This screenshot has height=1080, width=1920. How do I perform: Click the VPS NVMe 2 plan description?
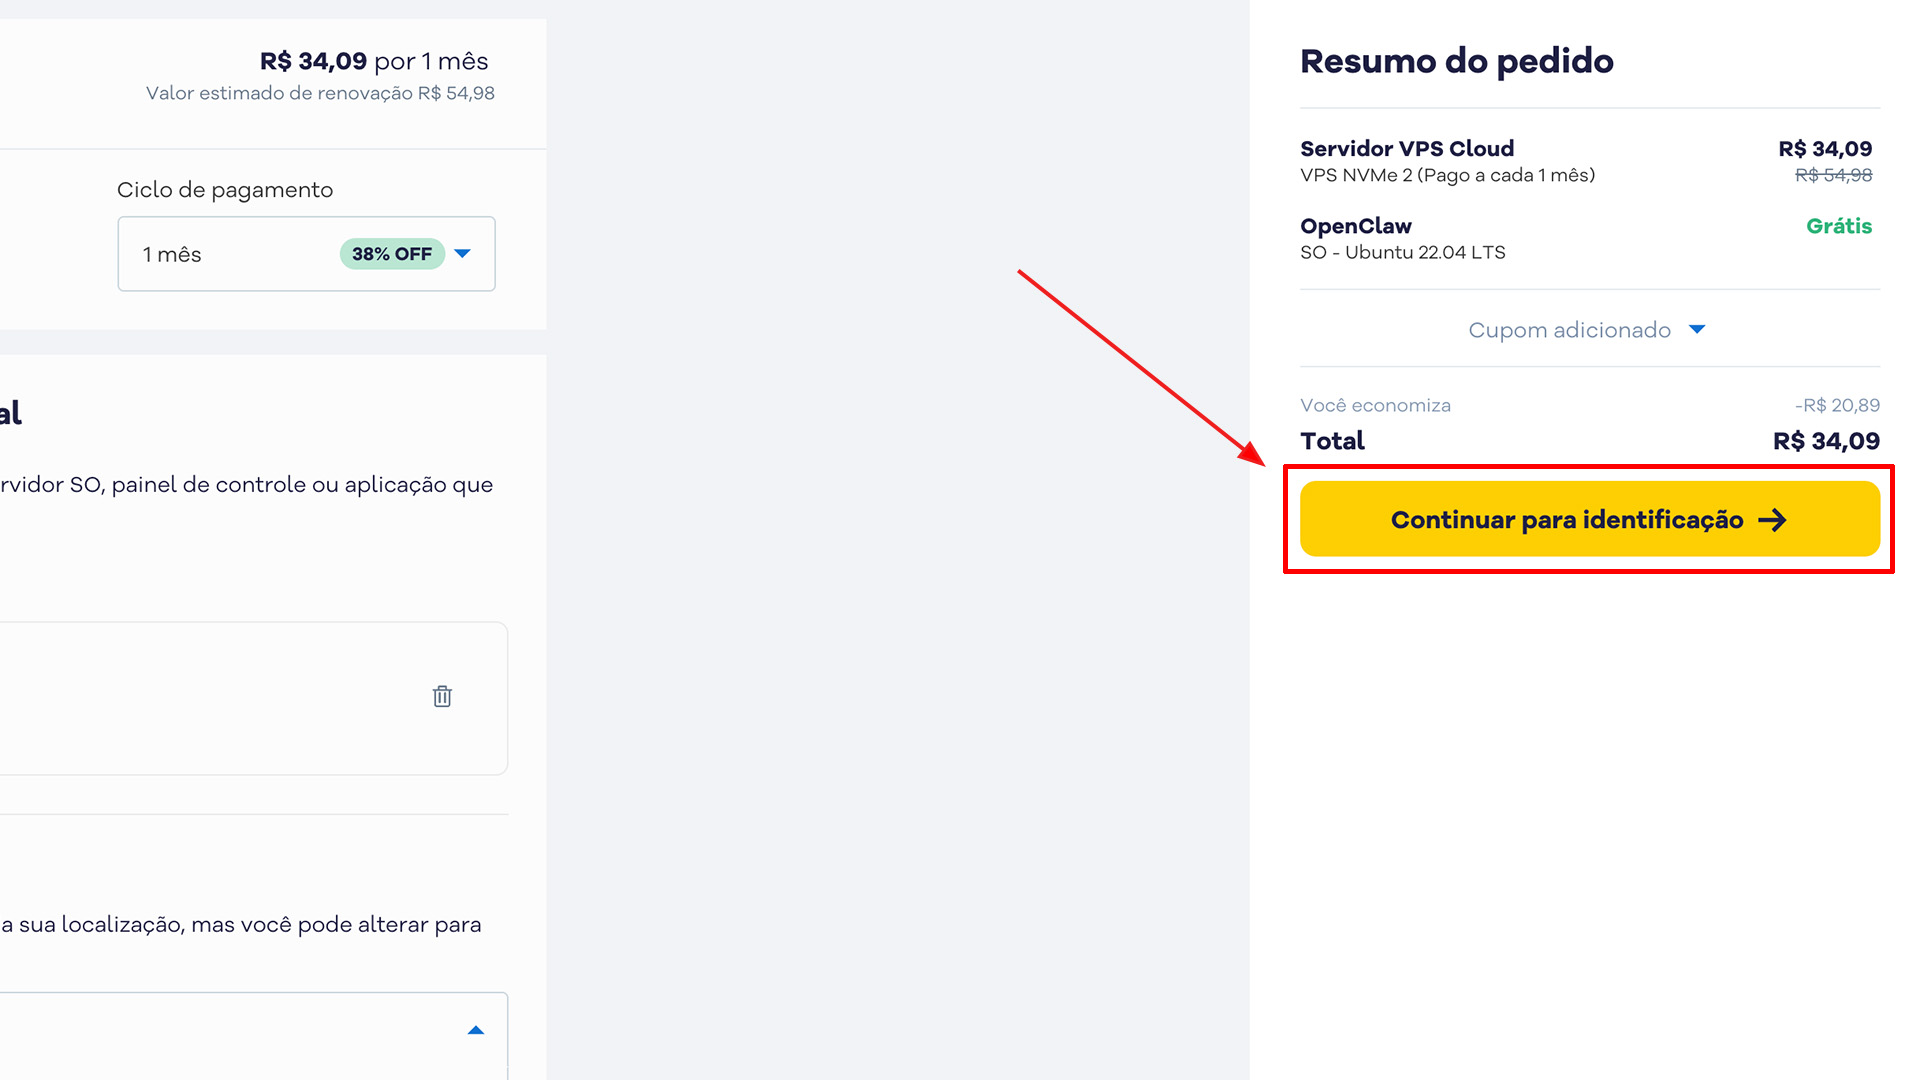[x=1447, y=175]
